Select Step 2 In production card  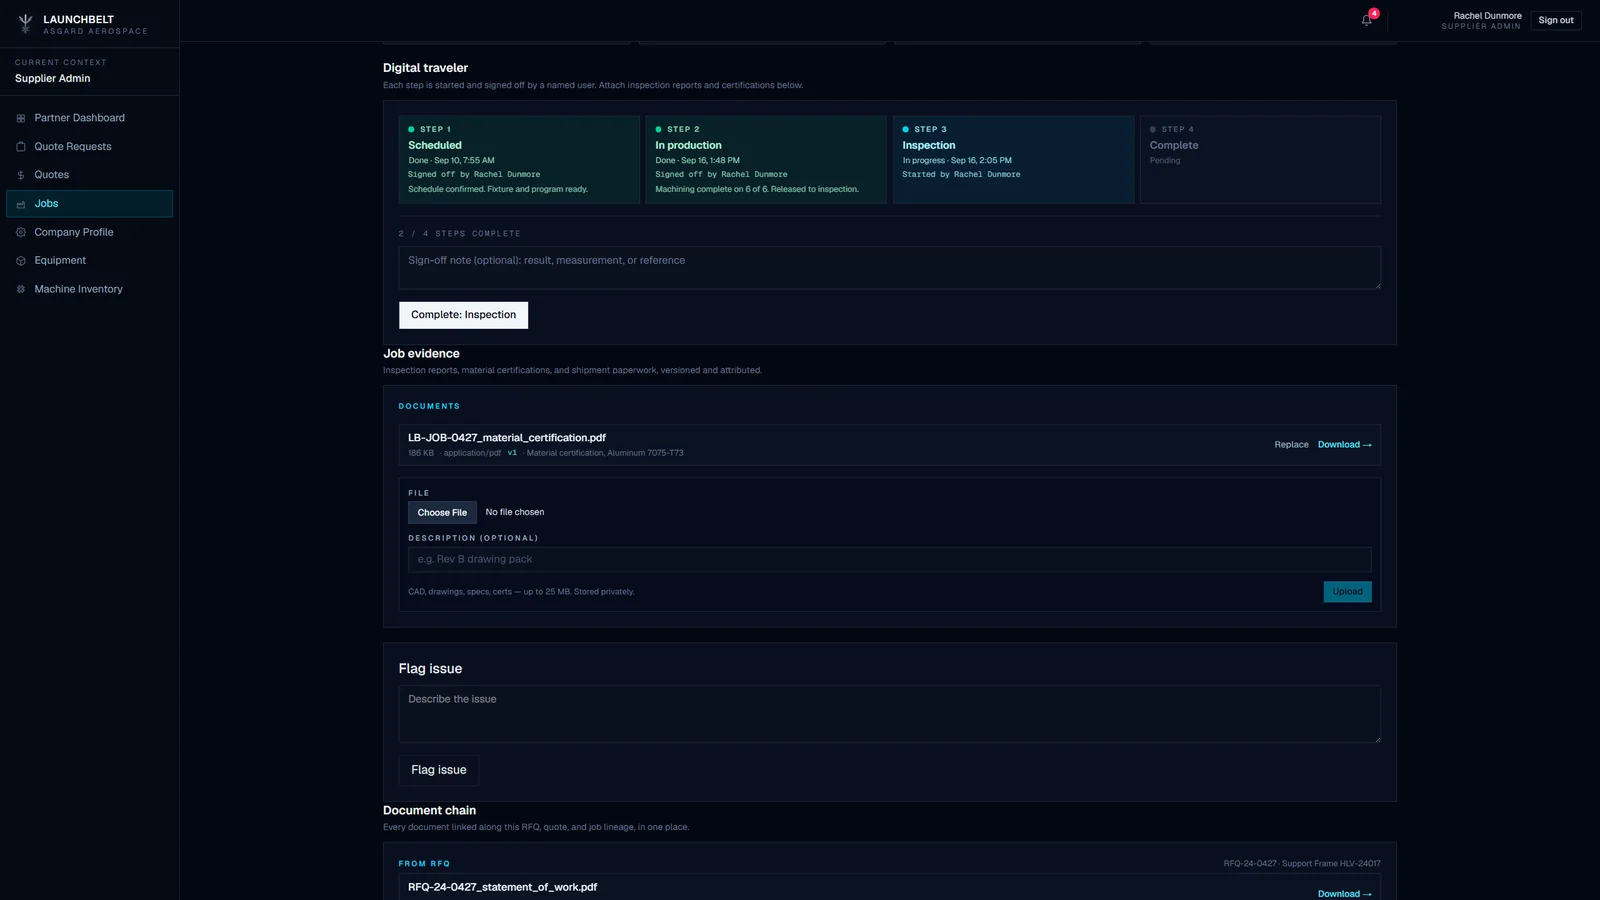tap(766, 160)
